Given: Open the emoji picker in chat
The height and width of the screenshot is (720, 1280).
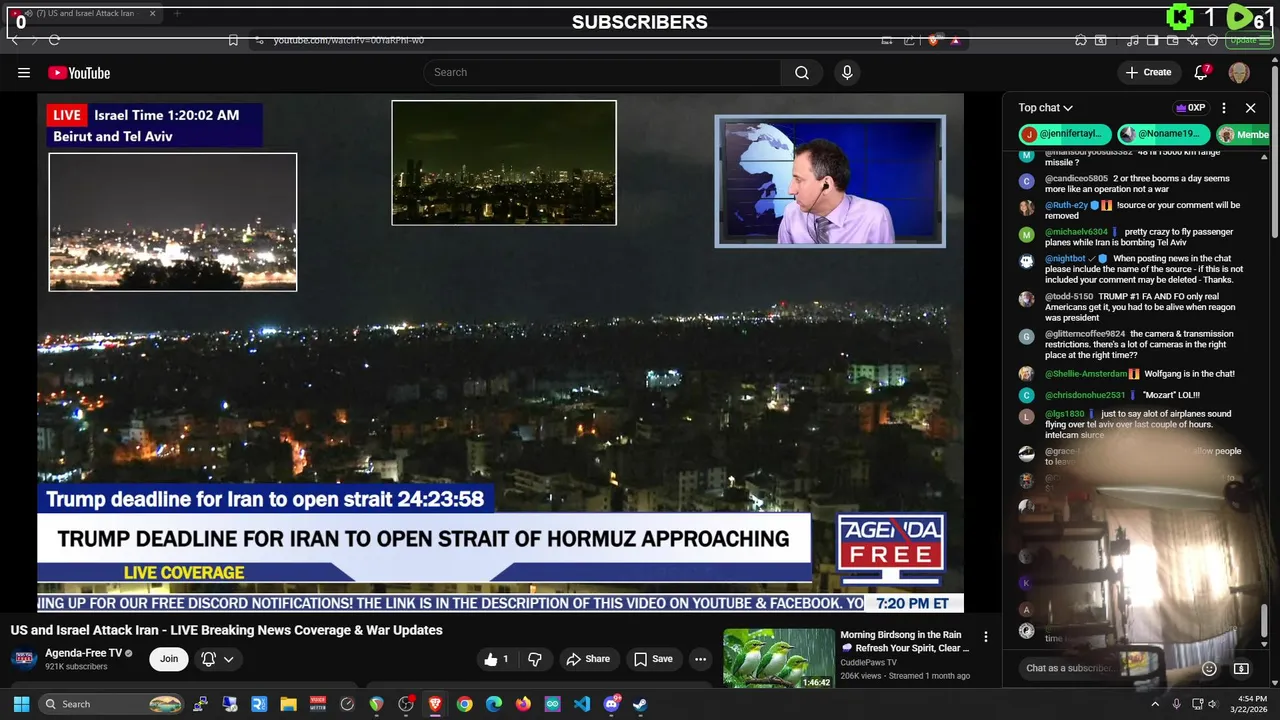Looking at the screenshot, I should click(x=1209, y=668).
